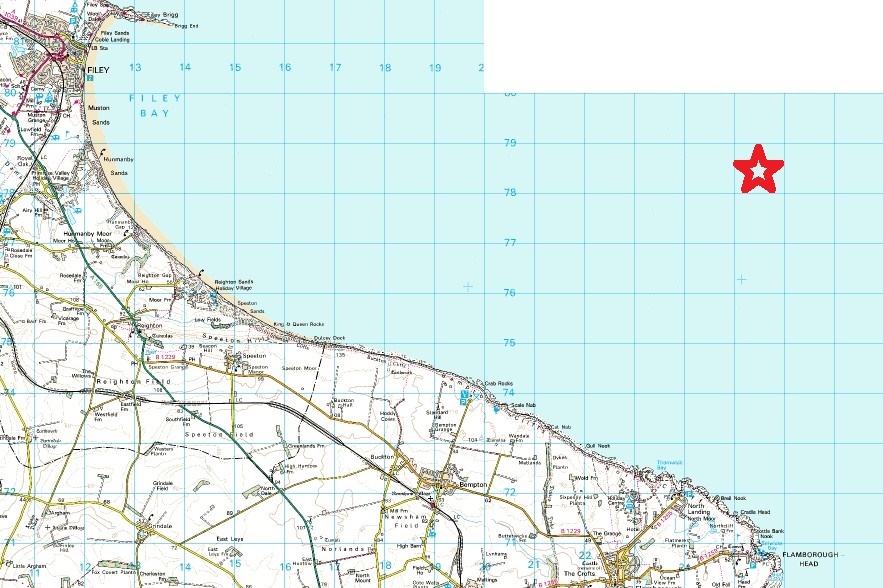
Task: Click grid number 78 in the sea
Action: coord(510,193)
